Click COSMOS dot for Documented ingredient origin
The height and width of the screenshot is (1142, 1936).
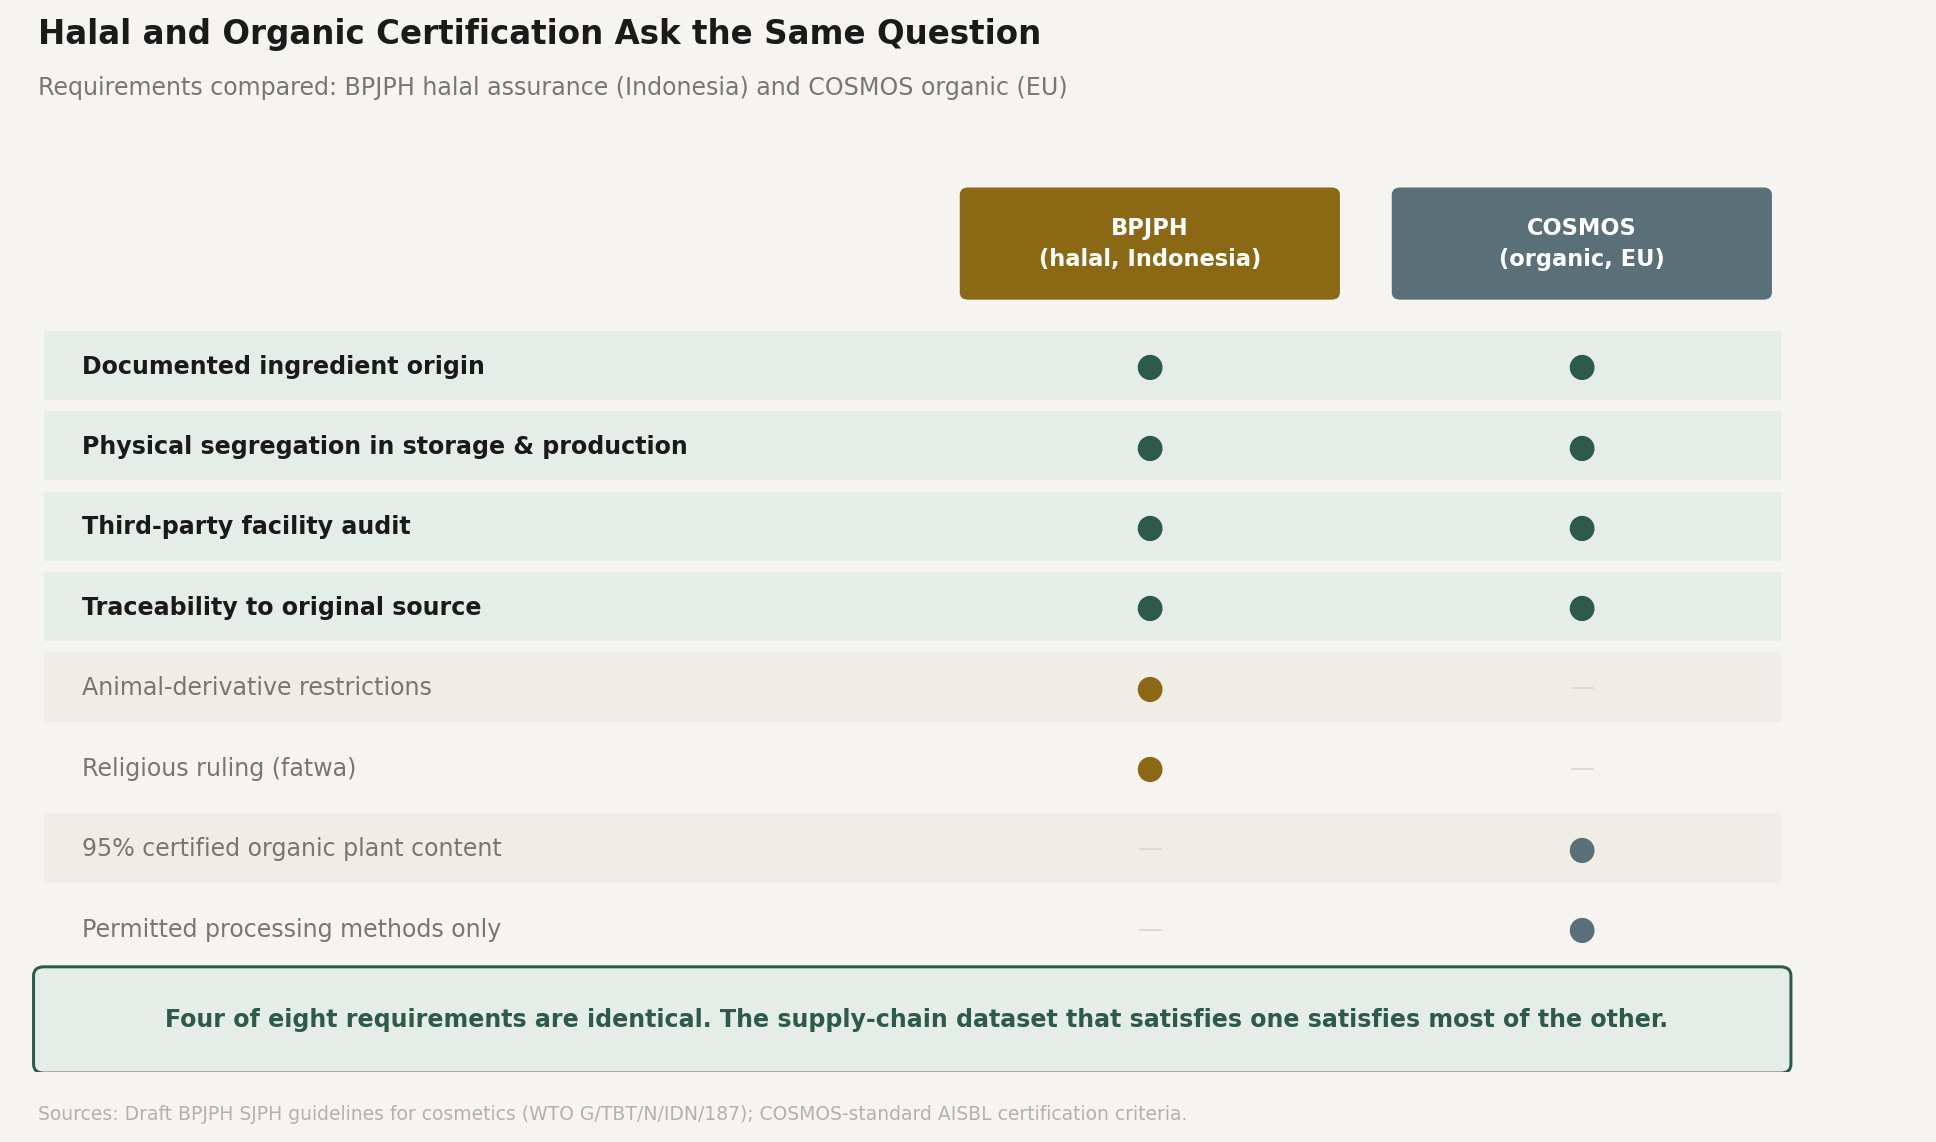[1582, 367]
